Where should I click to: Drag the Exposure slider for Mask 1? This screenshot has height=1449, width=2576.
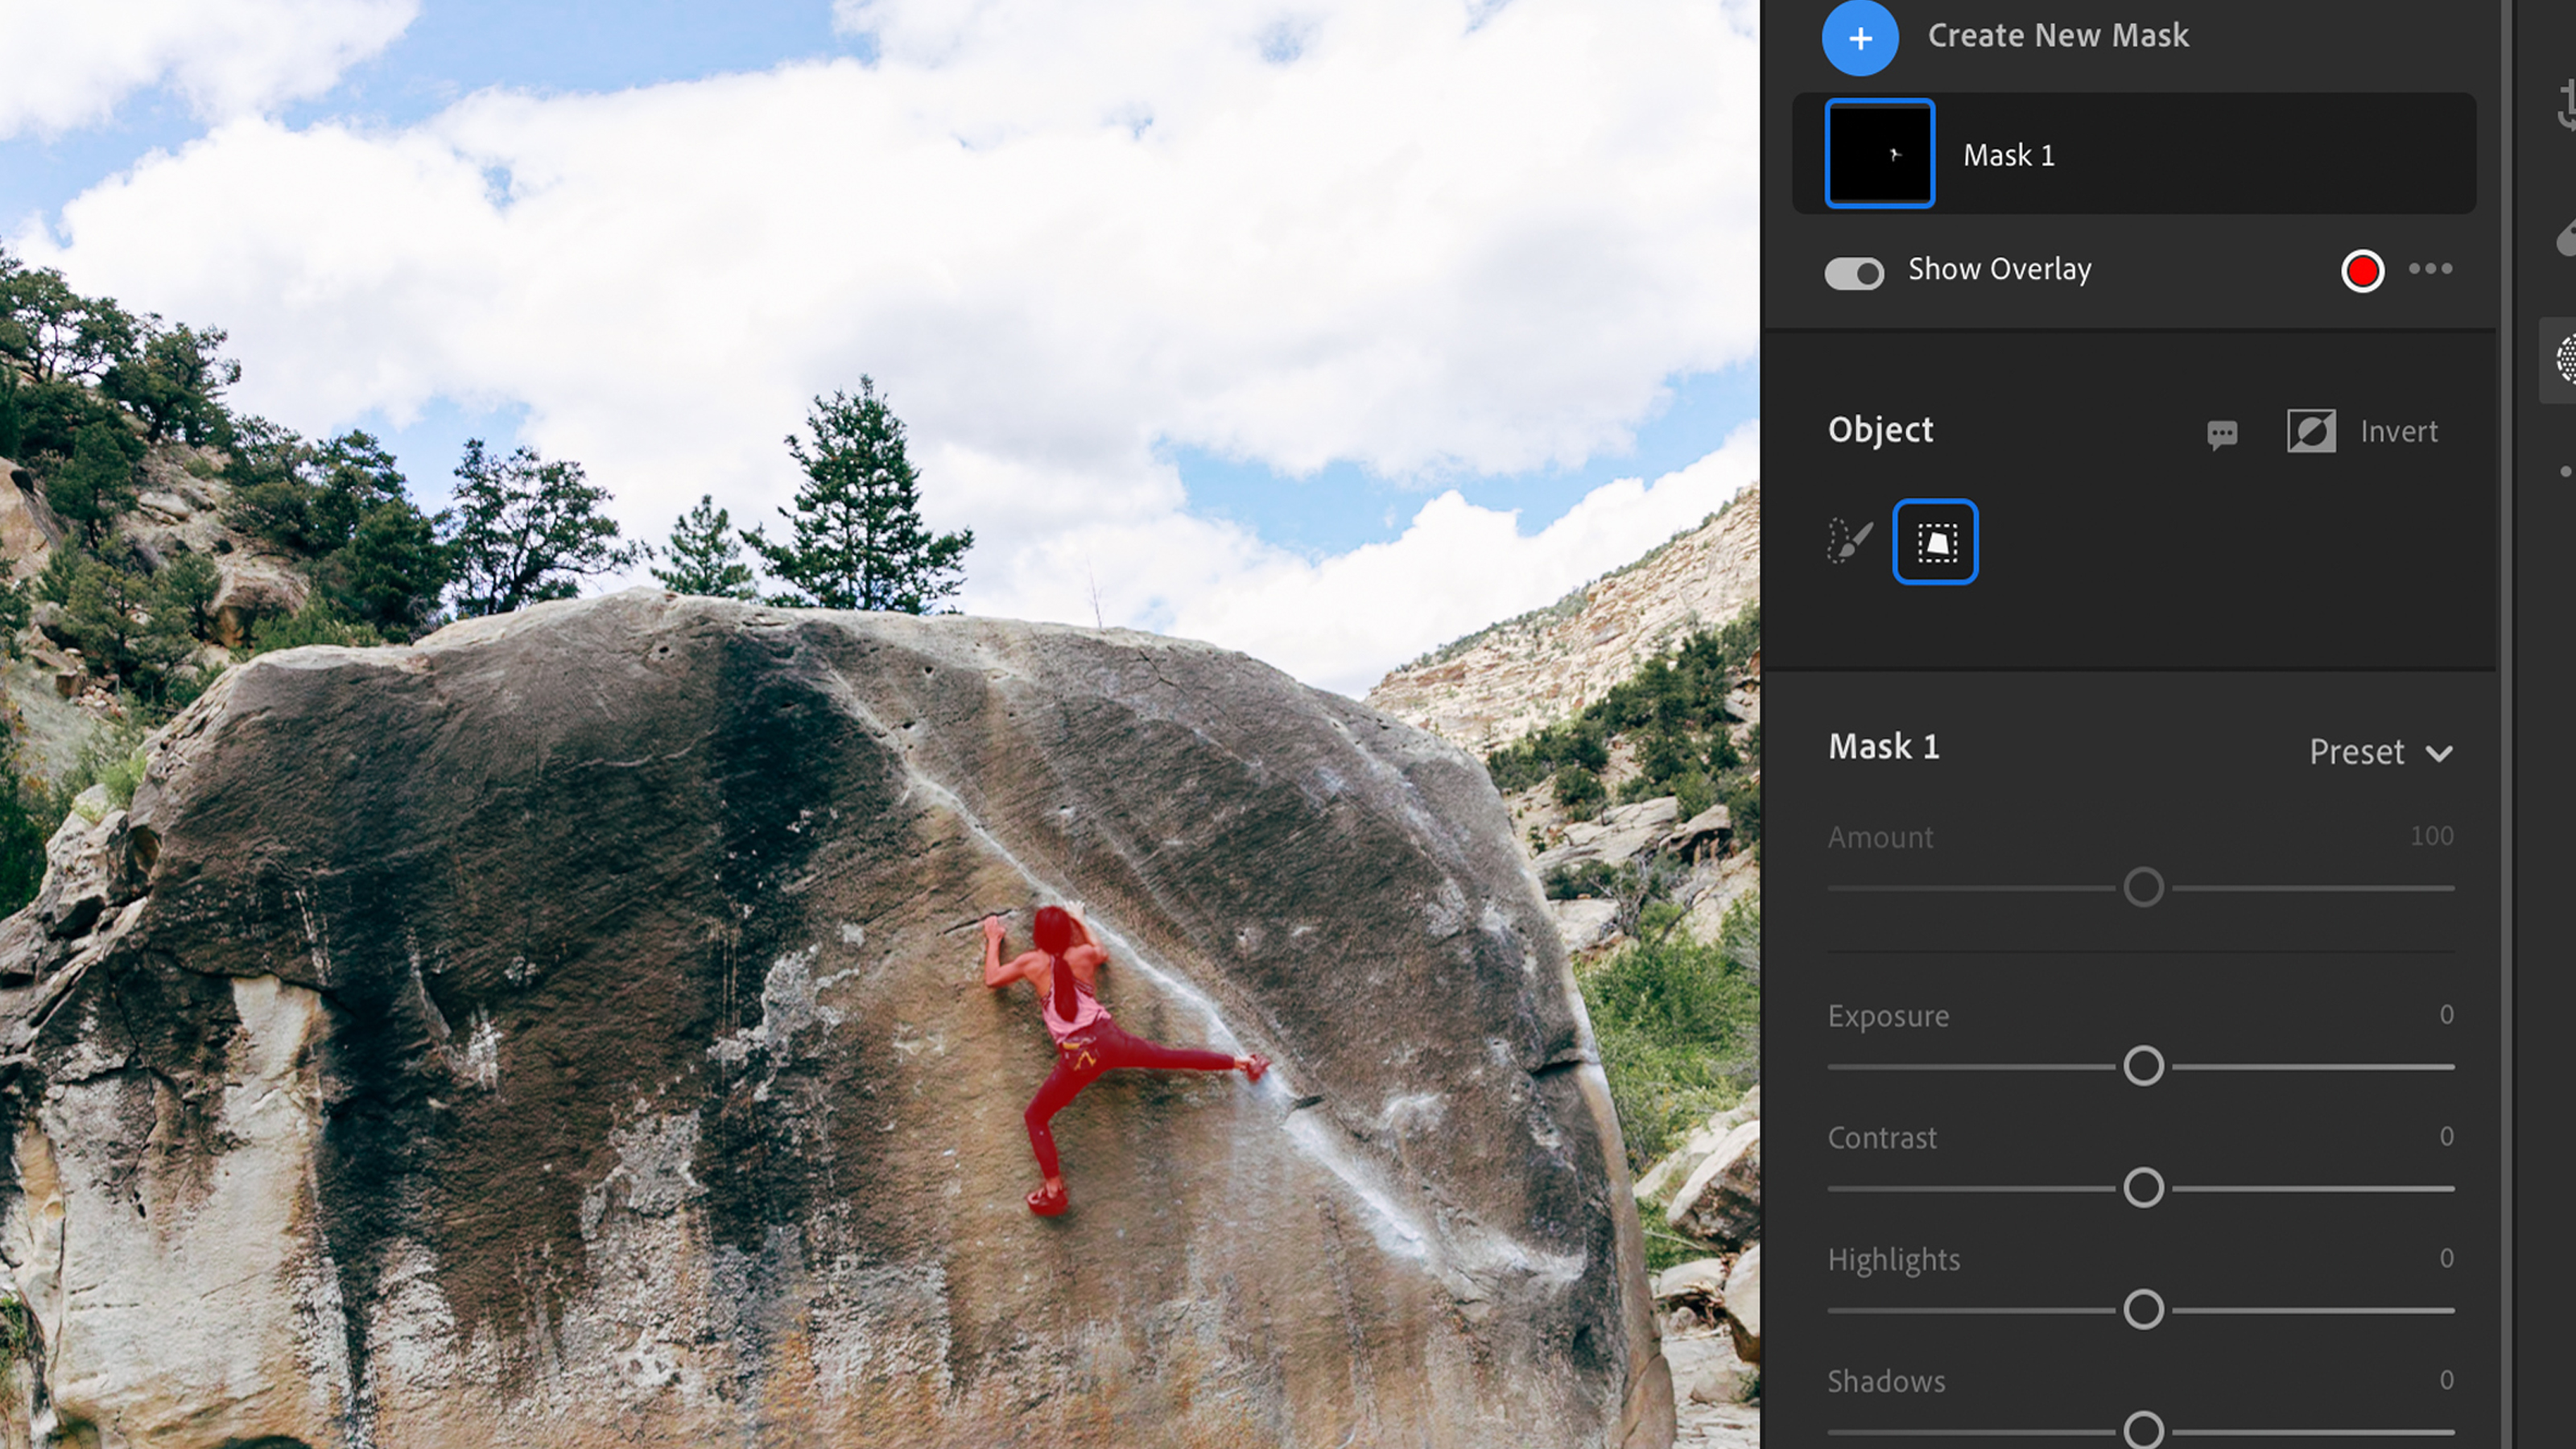[2140, 1065]
